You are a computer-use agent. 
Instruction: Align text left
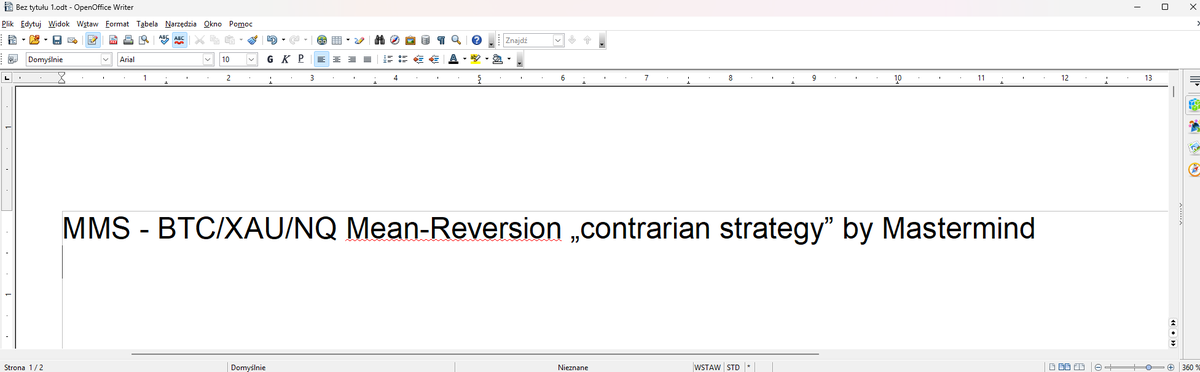click(x=321, y=59)
